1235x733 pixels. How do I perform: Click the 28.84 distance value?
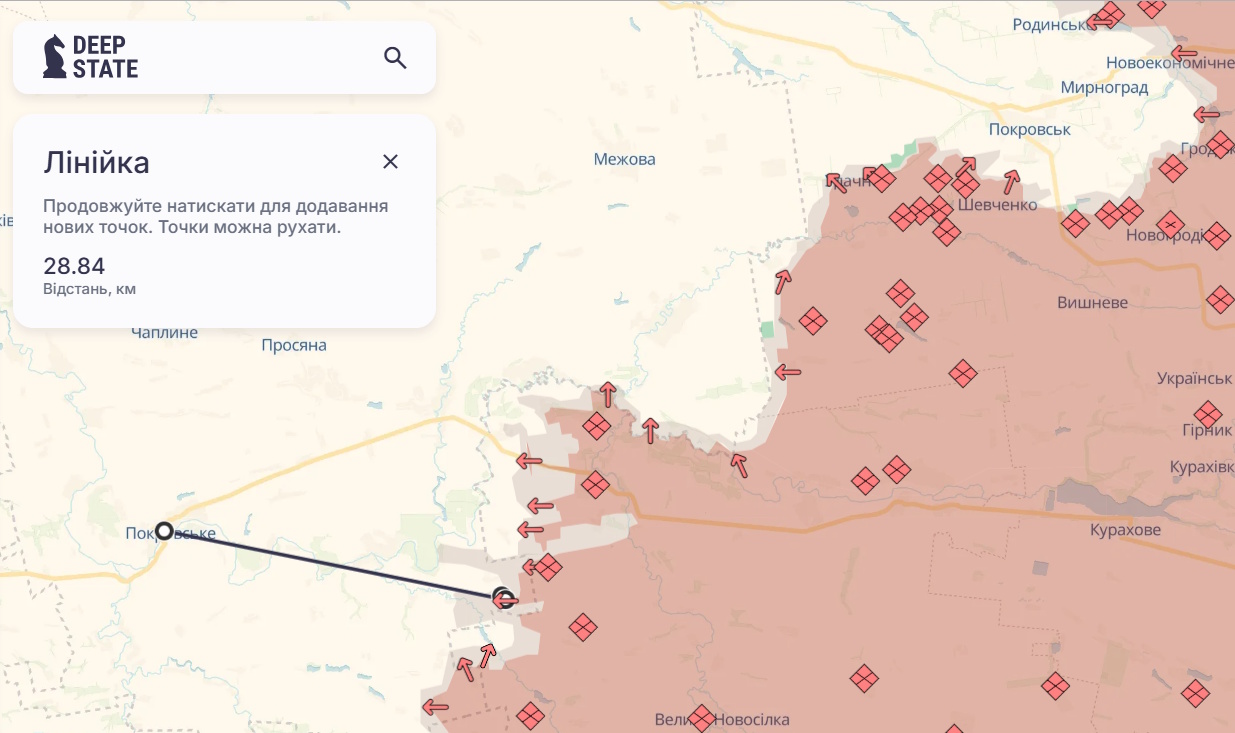coord(74,266)
